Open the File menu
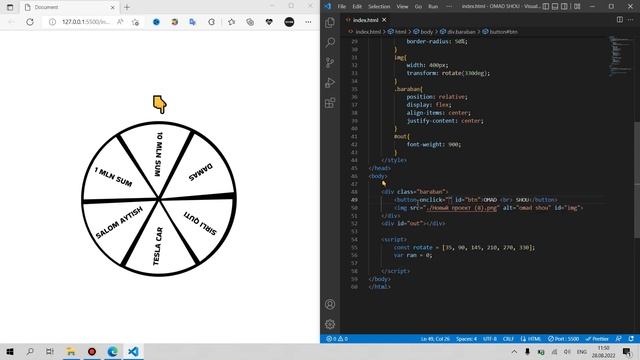The image size is (640, 360). pyautogui.click(x=342, y=7)
